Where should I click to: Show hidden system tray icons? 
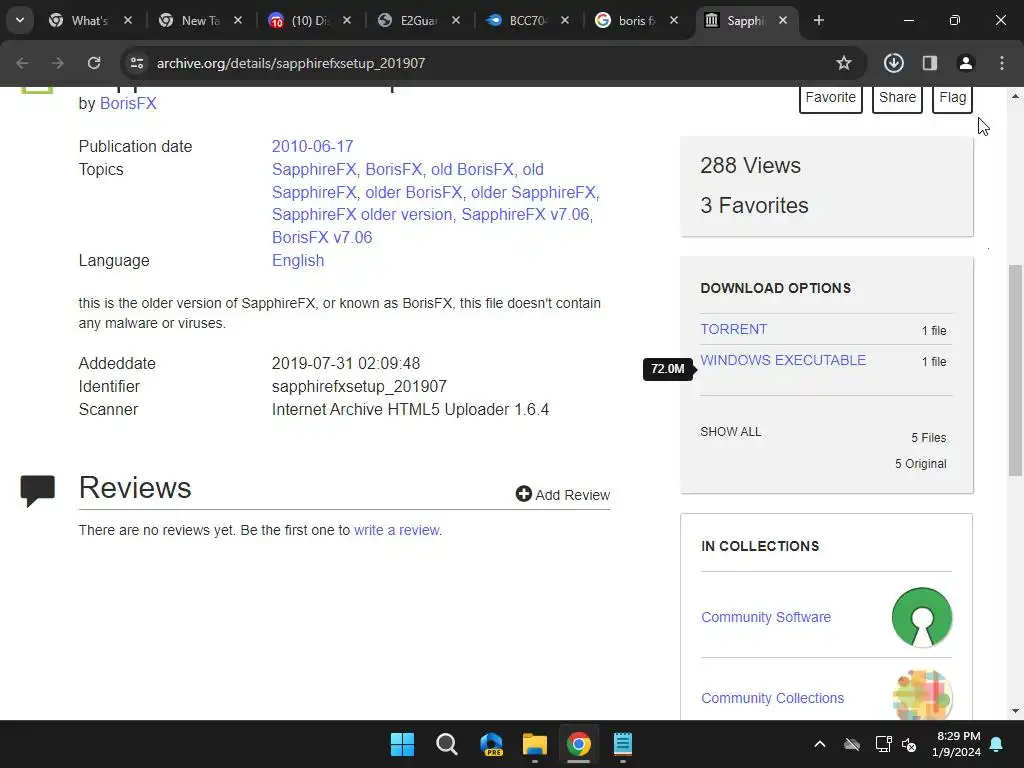(x=820, y=744)
